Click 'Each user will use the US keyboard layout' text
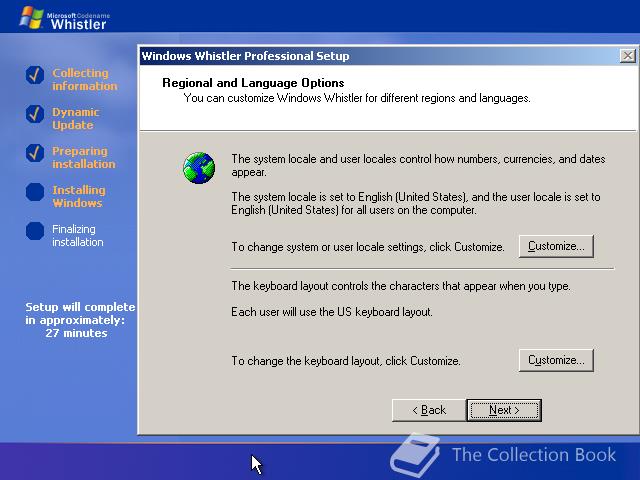The height and width of the screenshot is (480, 640). (332, 312)
